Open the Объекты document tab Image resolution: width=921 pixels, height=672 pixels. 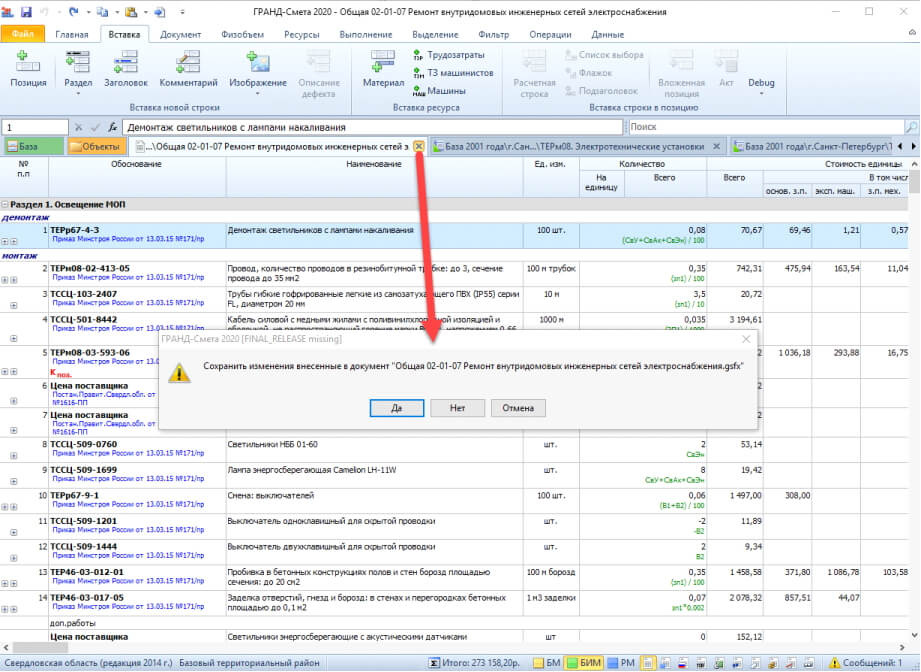point(96,146)
